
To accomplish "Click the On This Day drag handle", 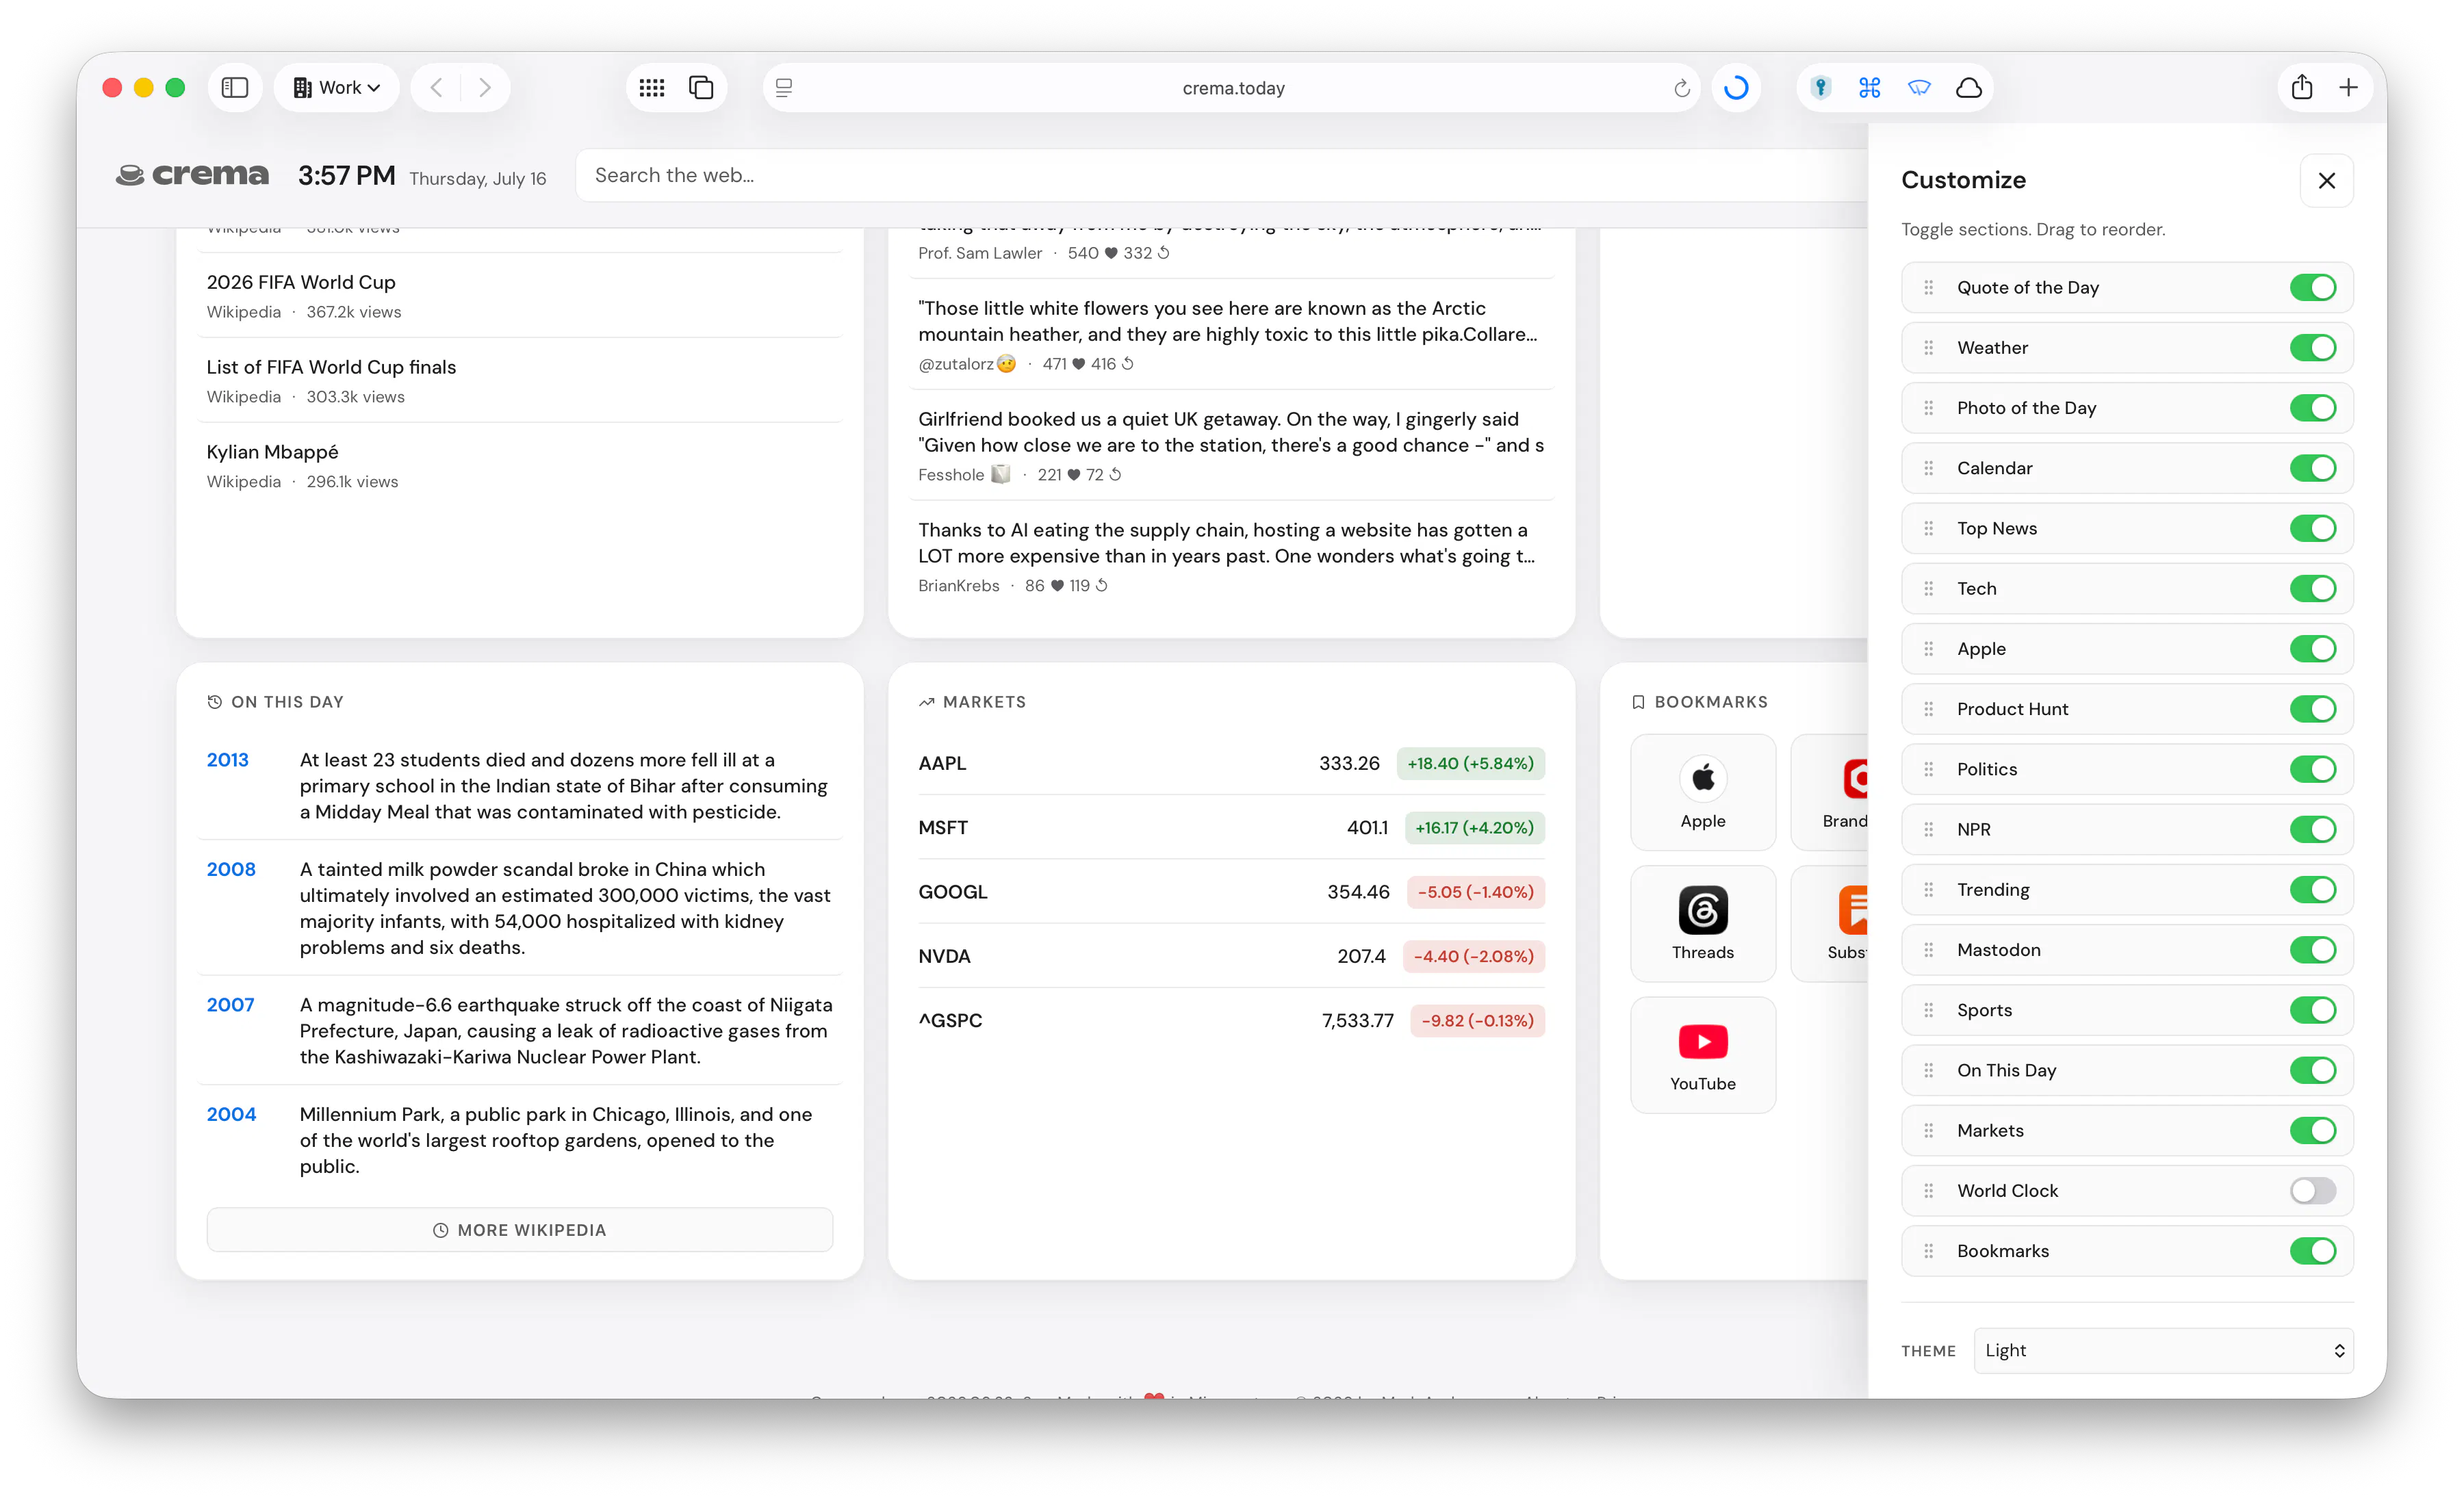I will pyautogui.click(x=1928, y=1070).
